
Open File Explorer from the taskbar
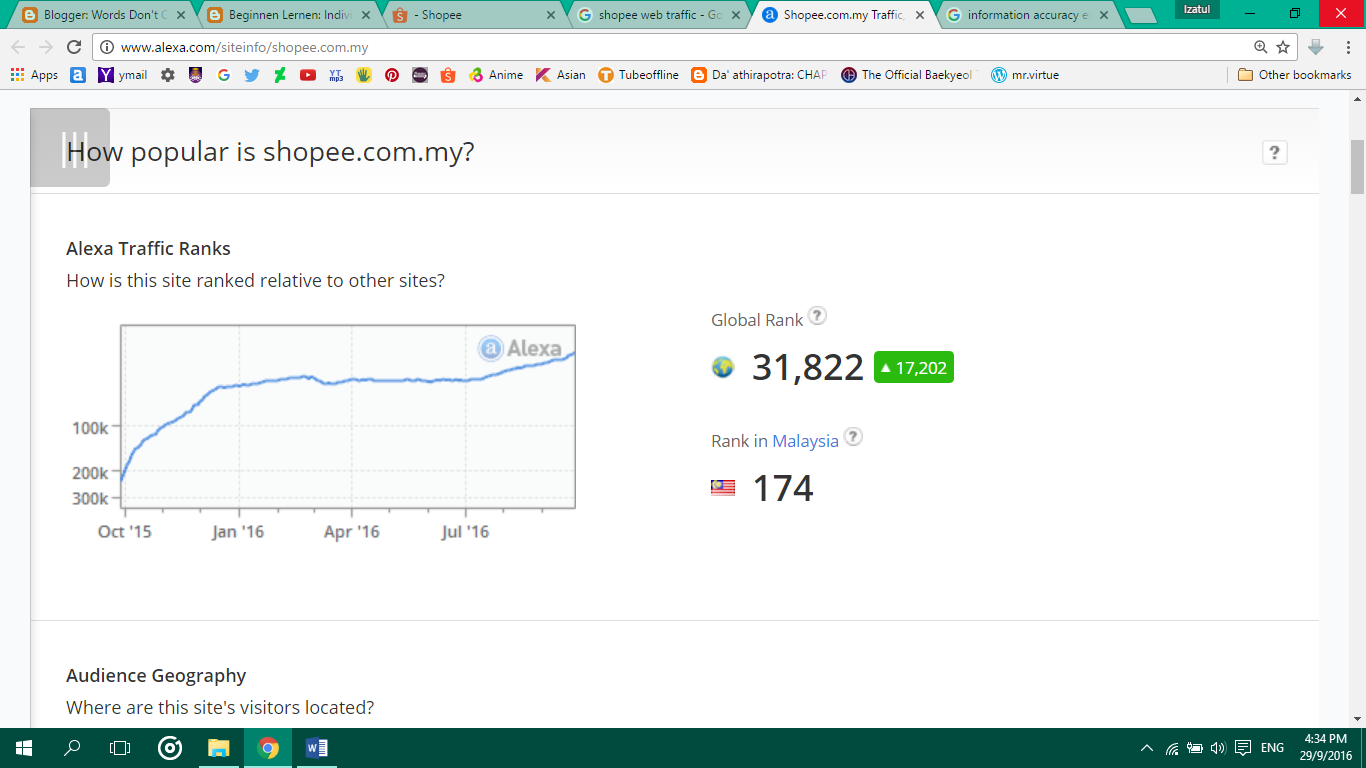218,748
